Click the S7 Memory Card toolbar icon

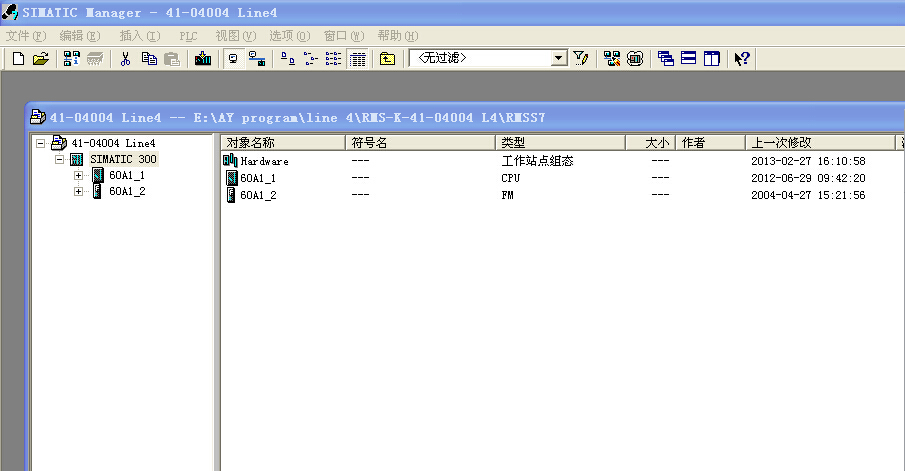[95, 58]
